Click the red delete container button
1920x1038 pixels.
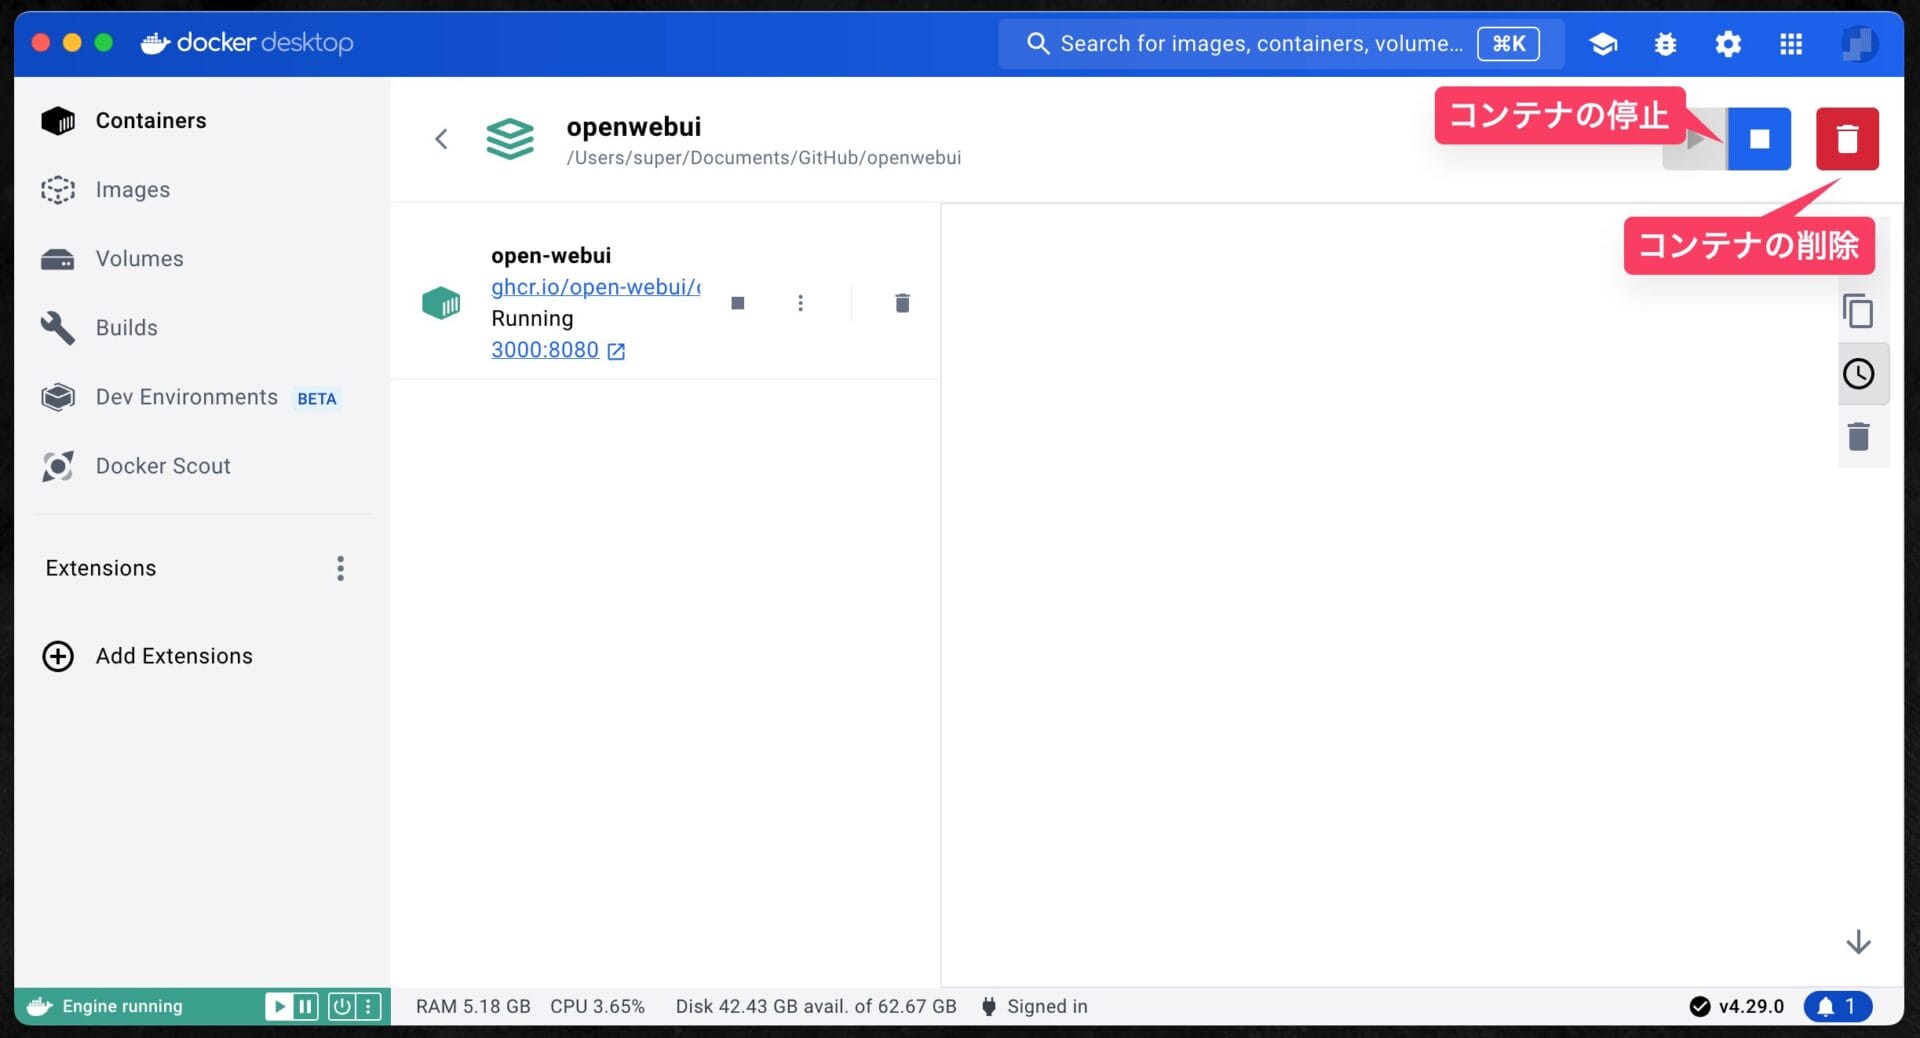tap(1846, 139)
